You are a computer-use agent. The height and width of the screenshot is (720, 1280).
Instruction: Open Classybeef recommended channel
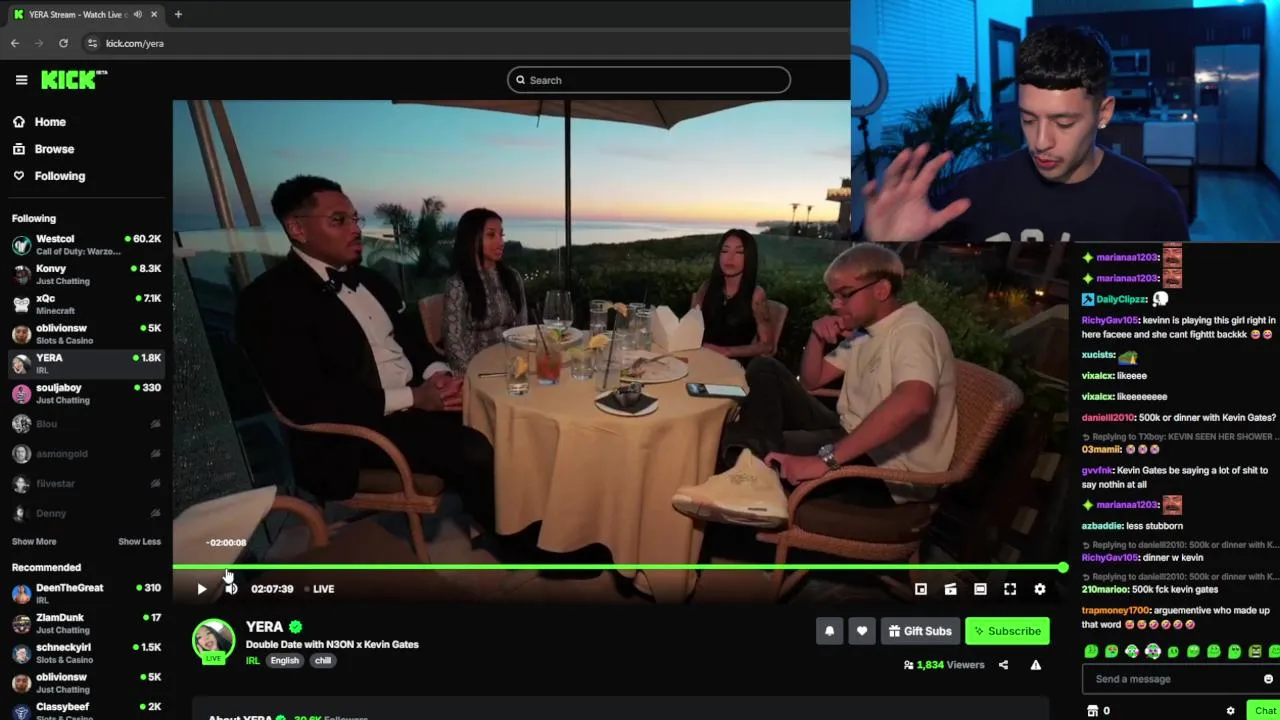tap(86, 712)
